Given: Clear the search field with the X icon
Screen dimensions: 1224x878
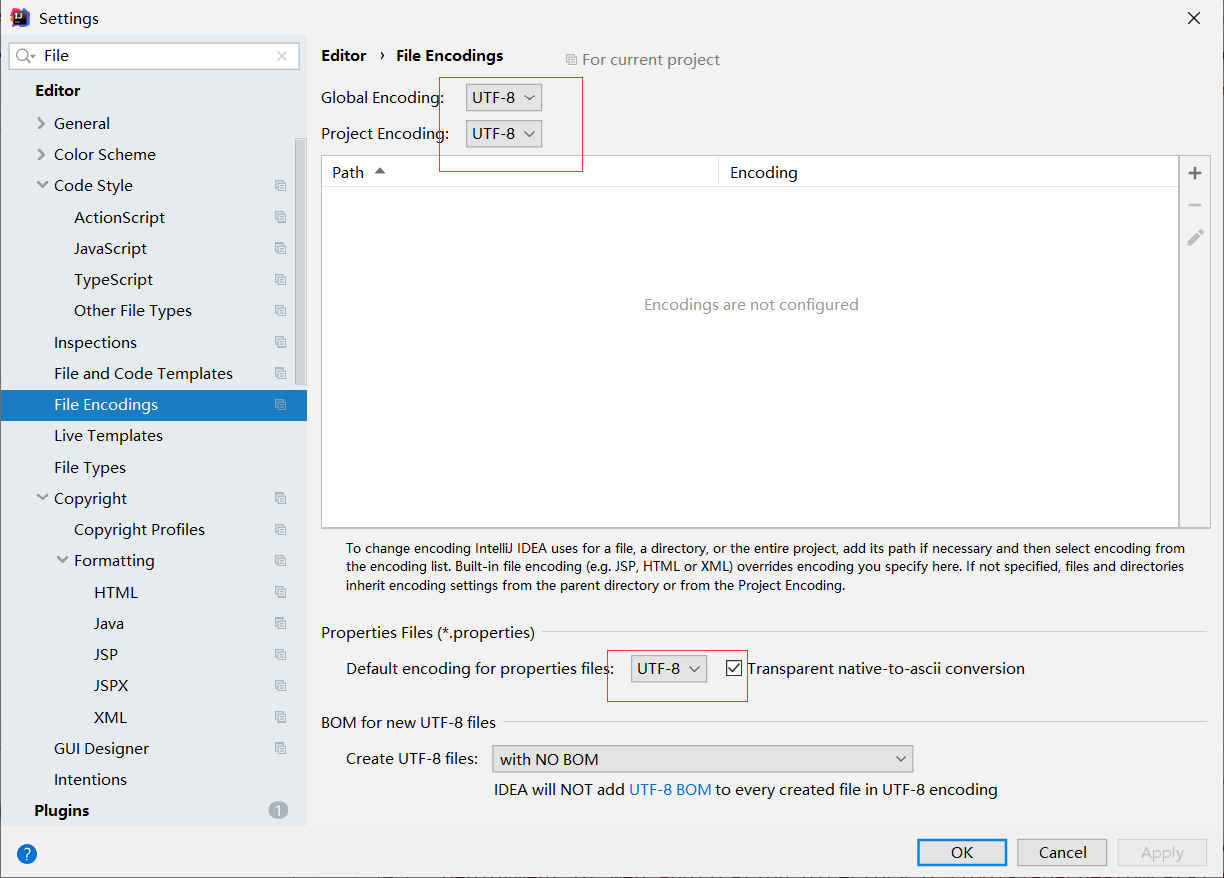Looking at the screenshot, I should pos(282,56).
